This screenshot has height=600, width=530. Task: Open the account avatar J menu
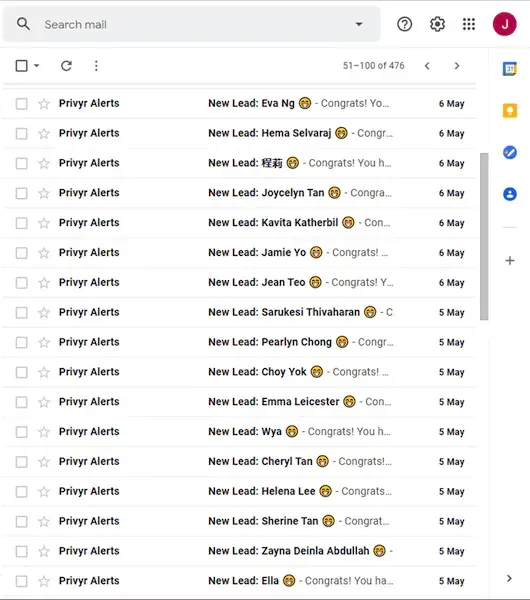[x=505, y=24]
